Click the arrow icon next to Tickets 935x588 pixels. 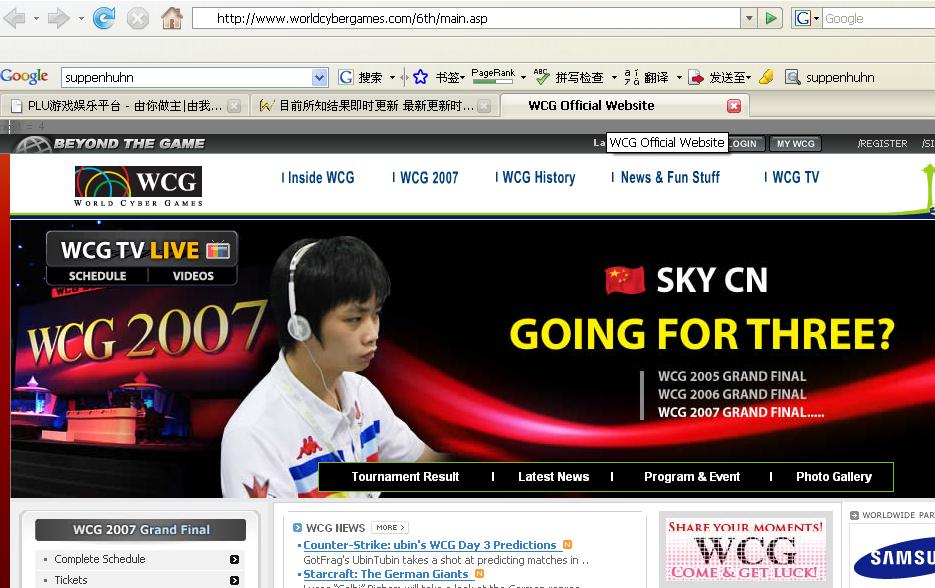point(234,580)
